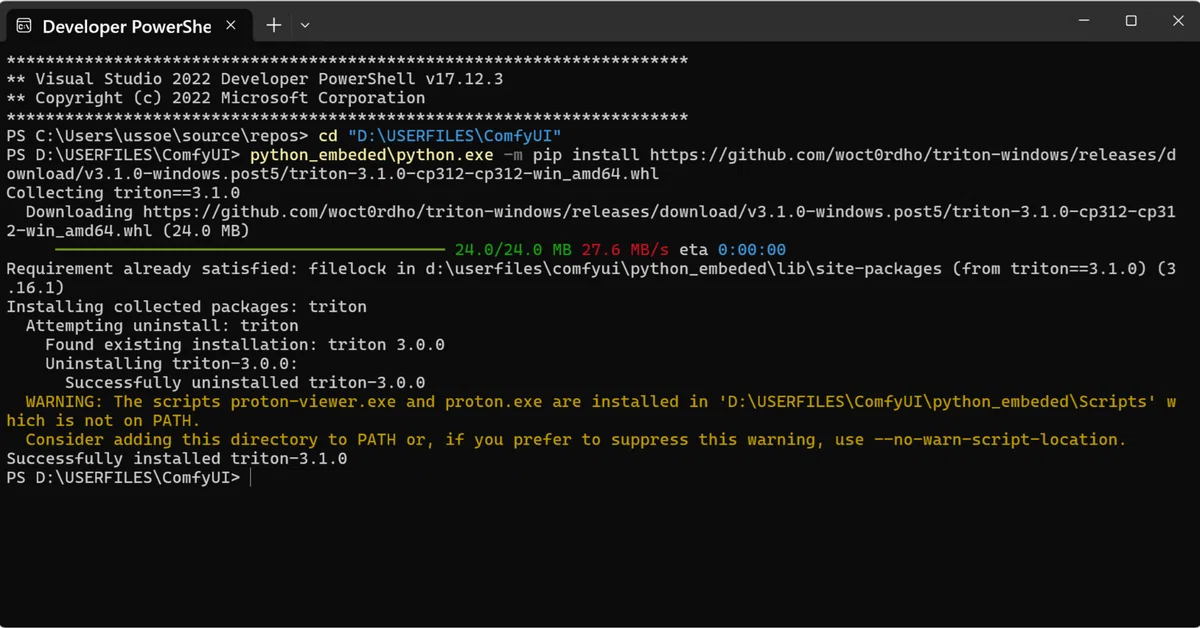
Task: Click the 'Collecting triton==3.1.0' line
Action: [123, 193]
